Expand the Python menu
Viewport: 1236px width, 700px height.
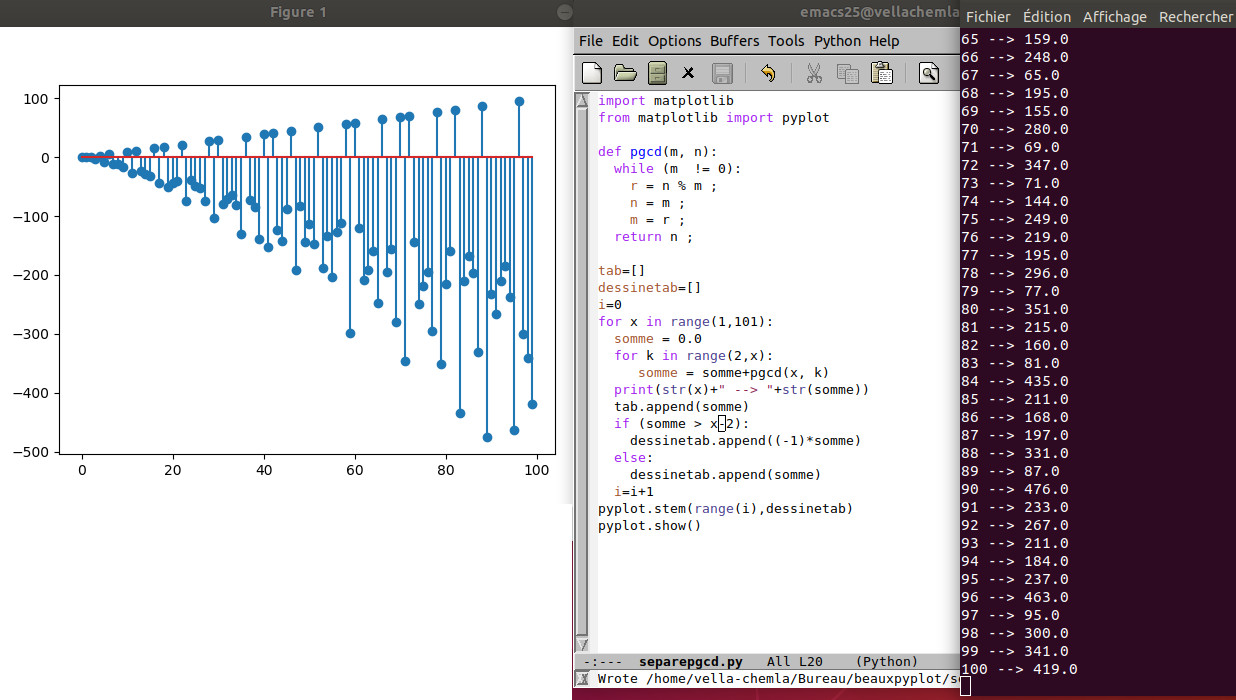pos(837,41)
